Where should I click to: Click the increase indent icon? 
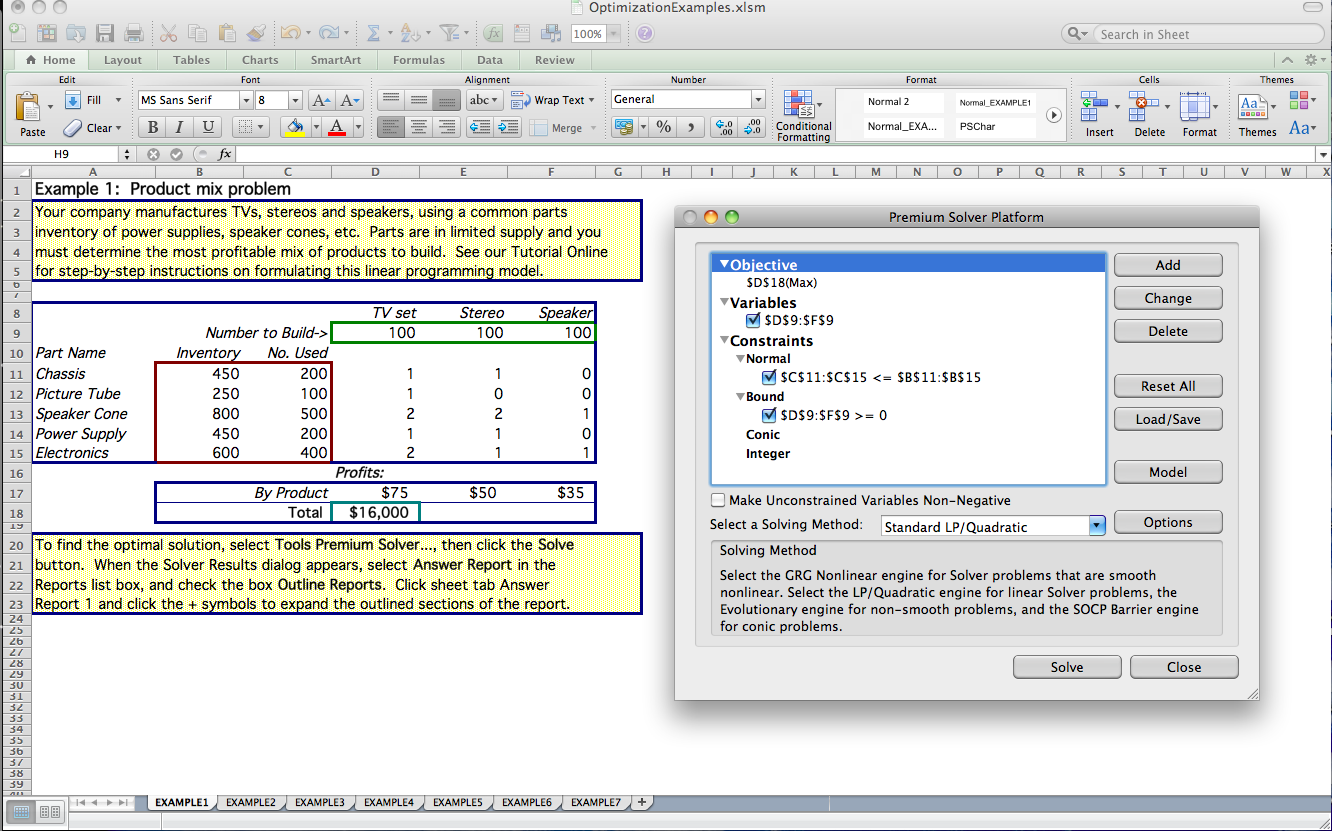tap(508, 127)
